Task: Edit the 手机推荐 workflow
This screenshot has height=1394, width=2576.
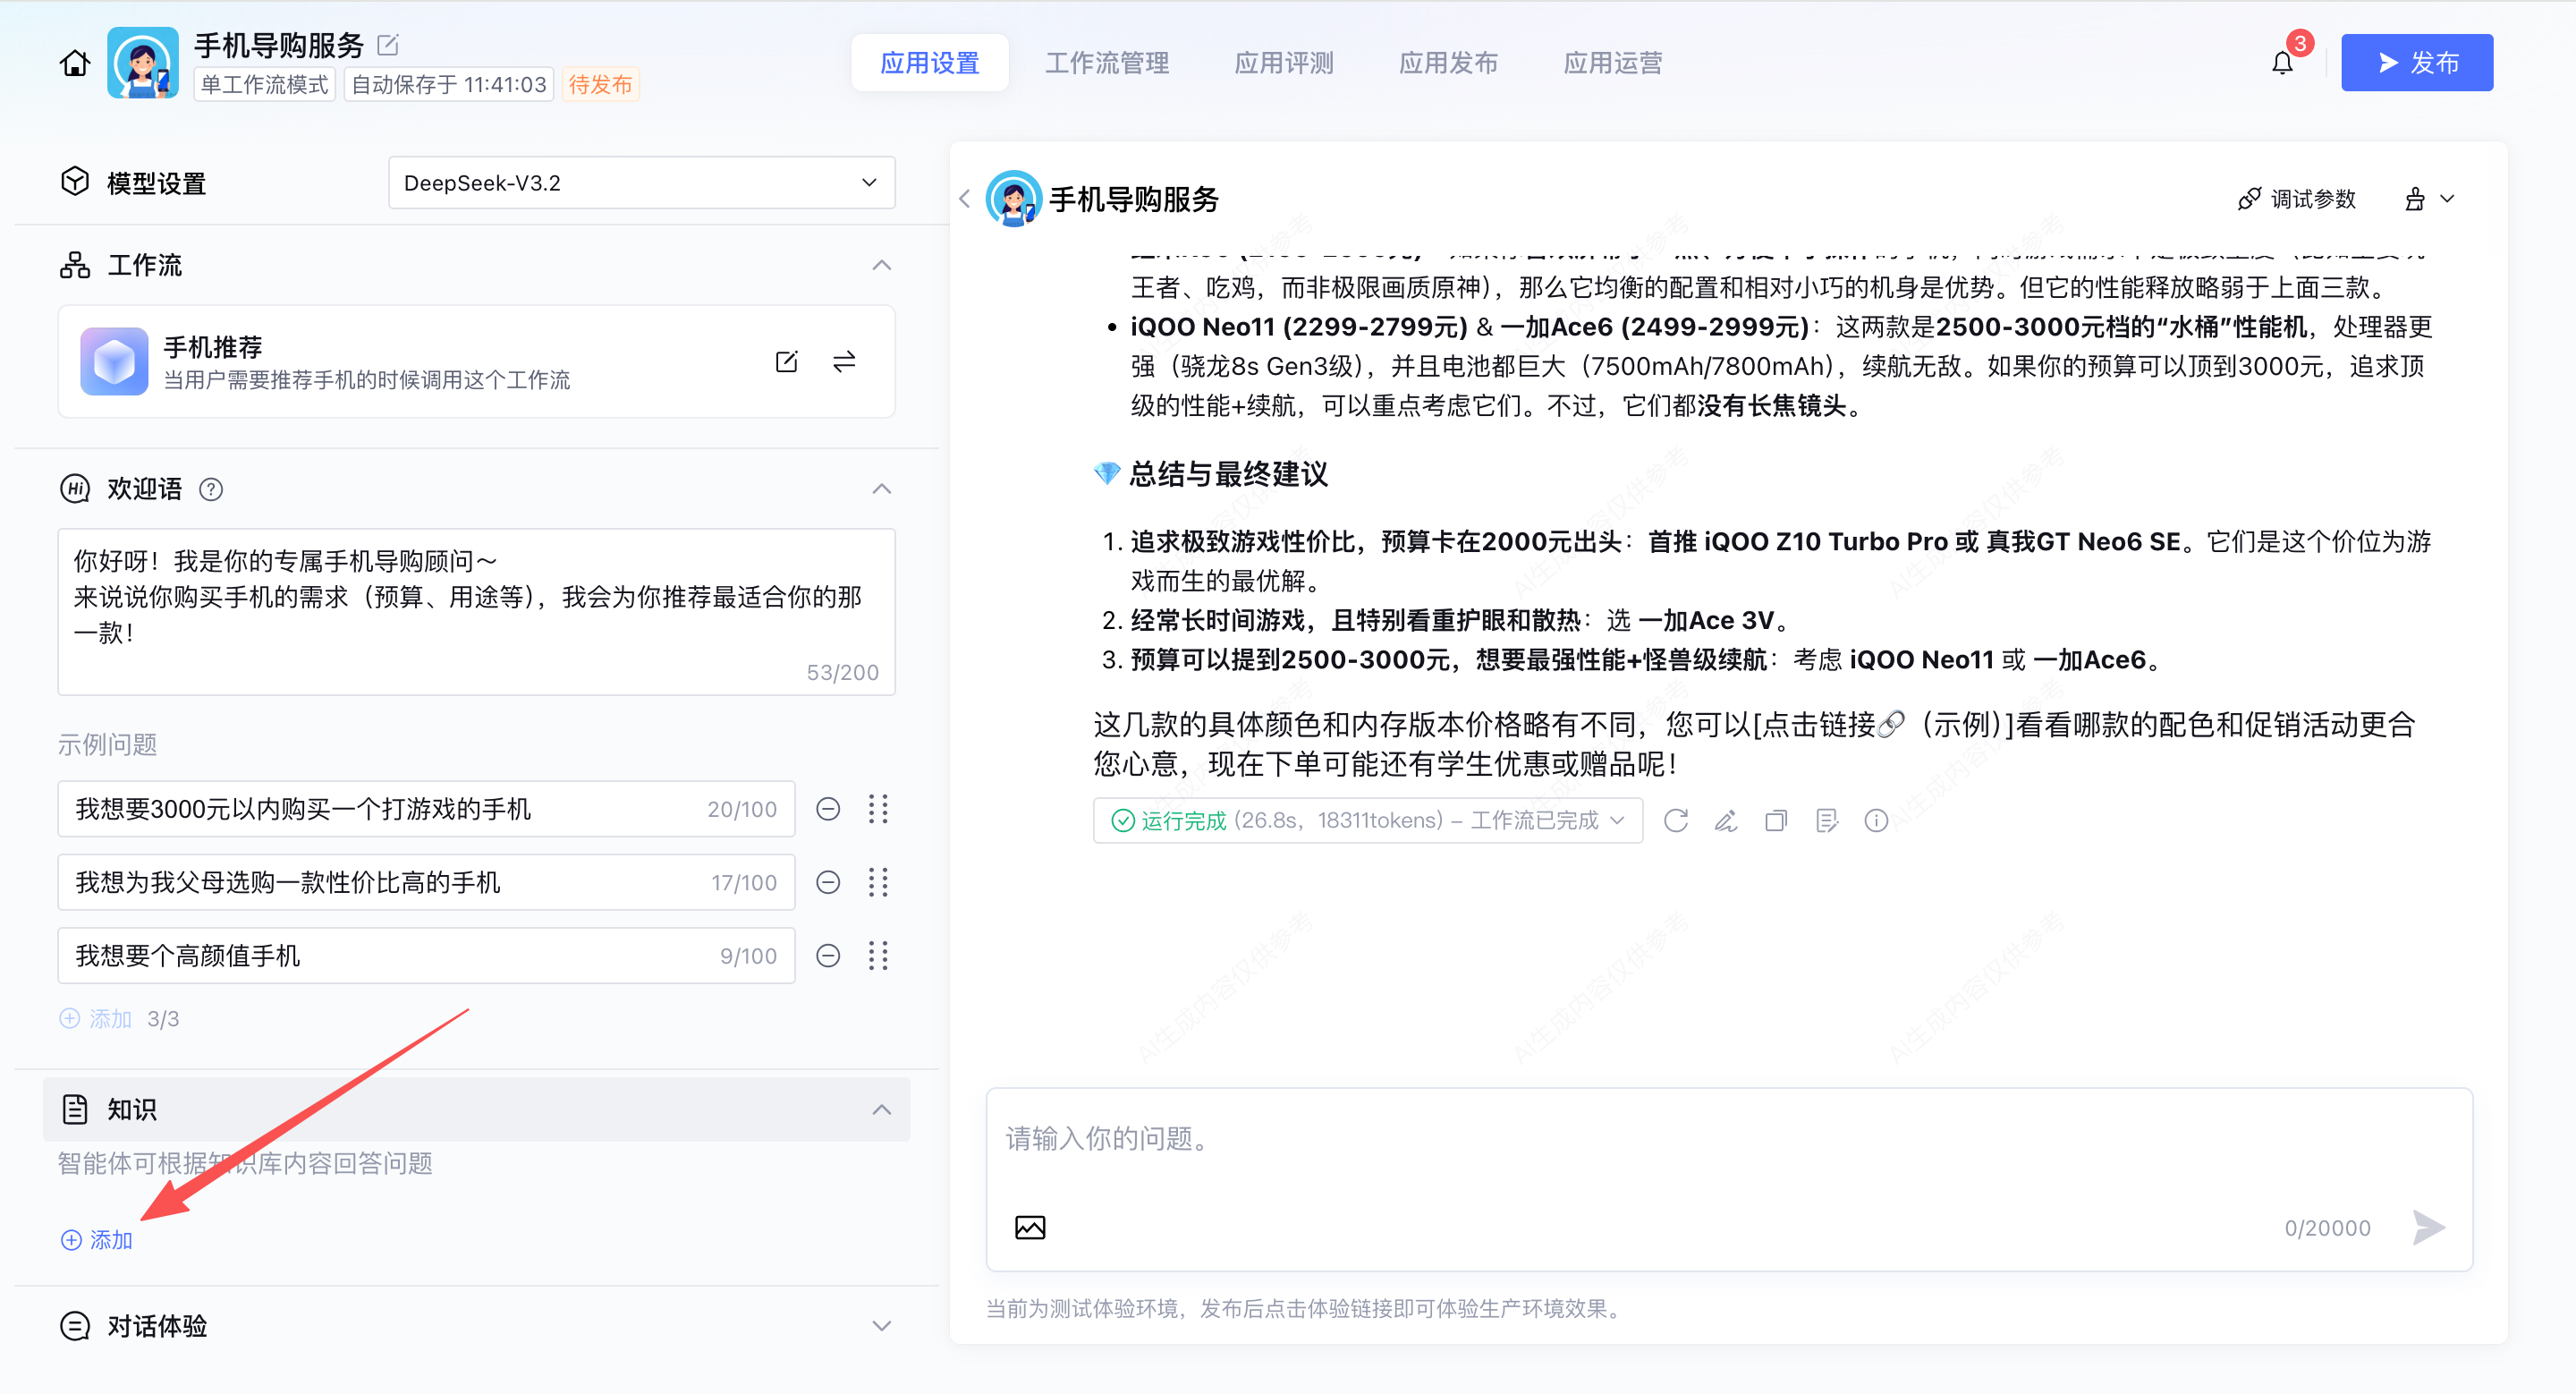Action: coord(787,361)
